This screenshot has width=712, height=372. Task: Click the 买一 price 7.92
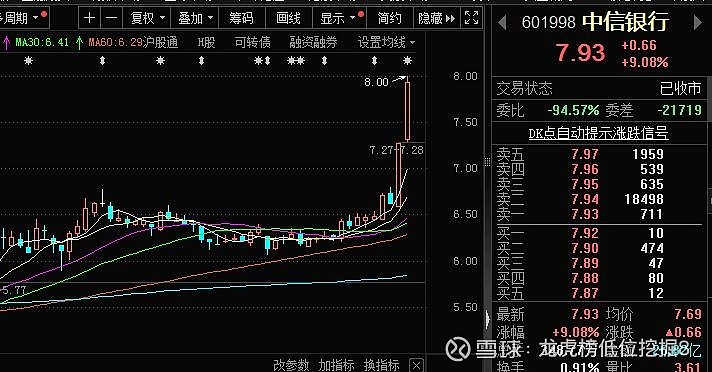(585, 233)
